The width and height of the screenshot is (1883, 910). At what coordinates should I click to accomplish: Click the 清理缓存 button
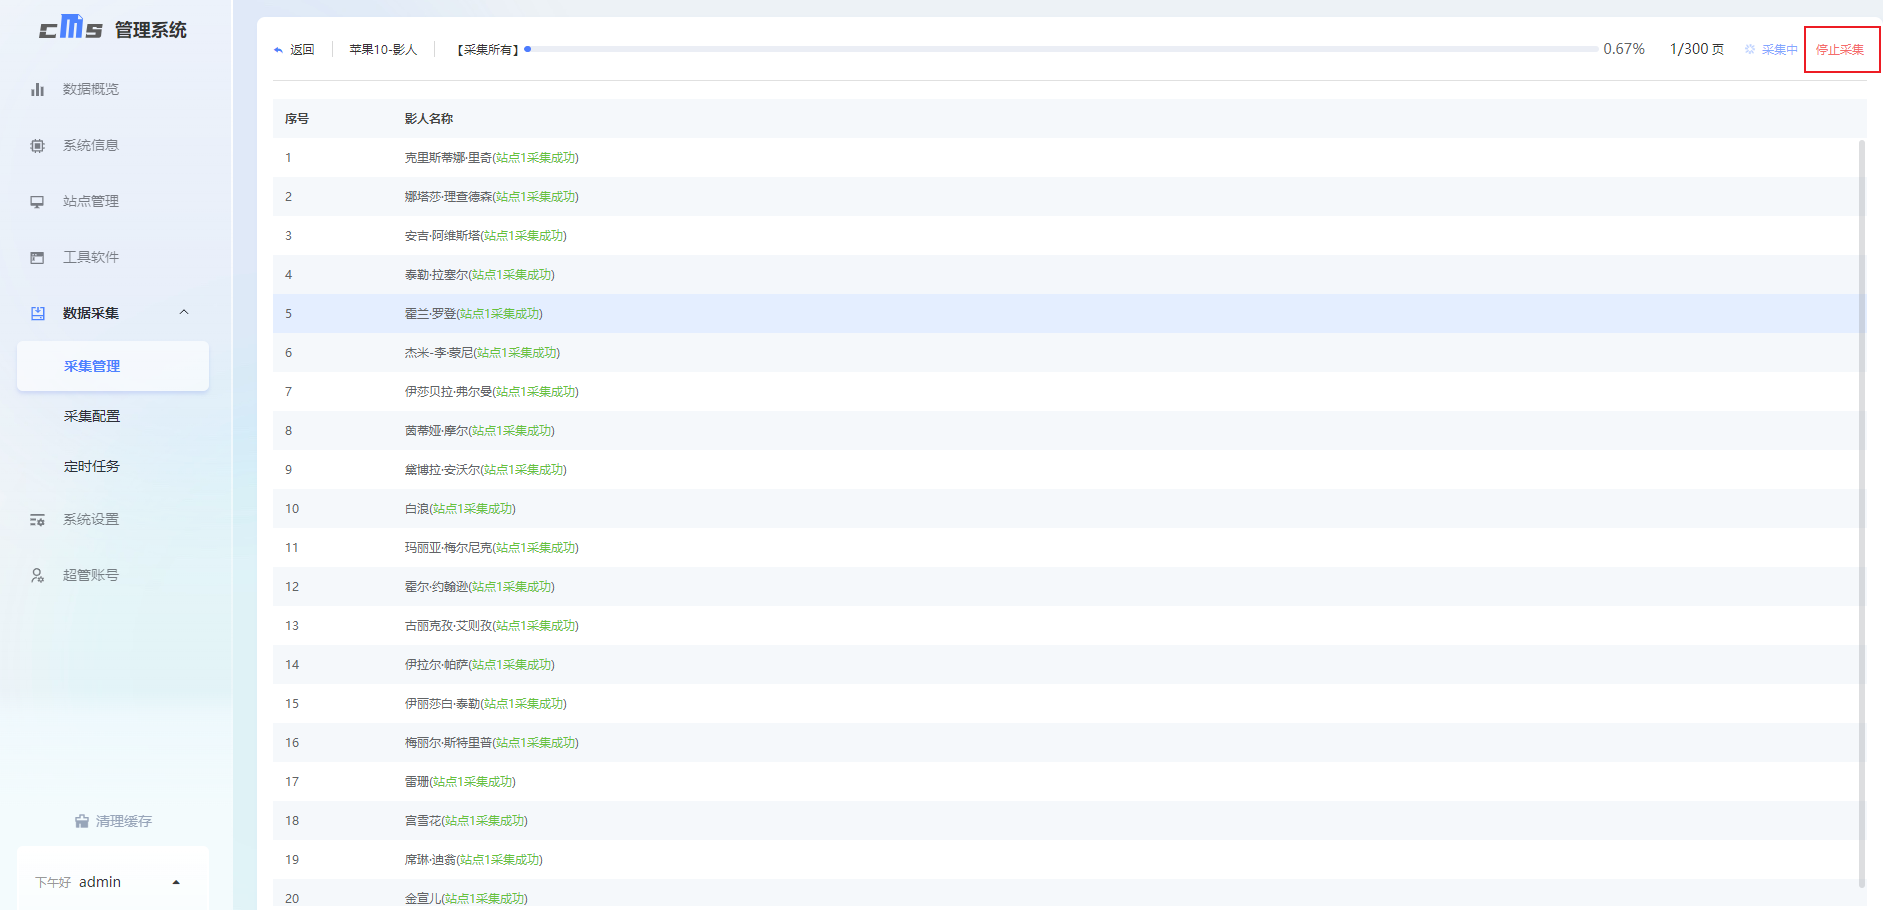click(x=113, y=821)
